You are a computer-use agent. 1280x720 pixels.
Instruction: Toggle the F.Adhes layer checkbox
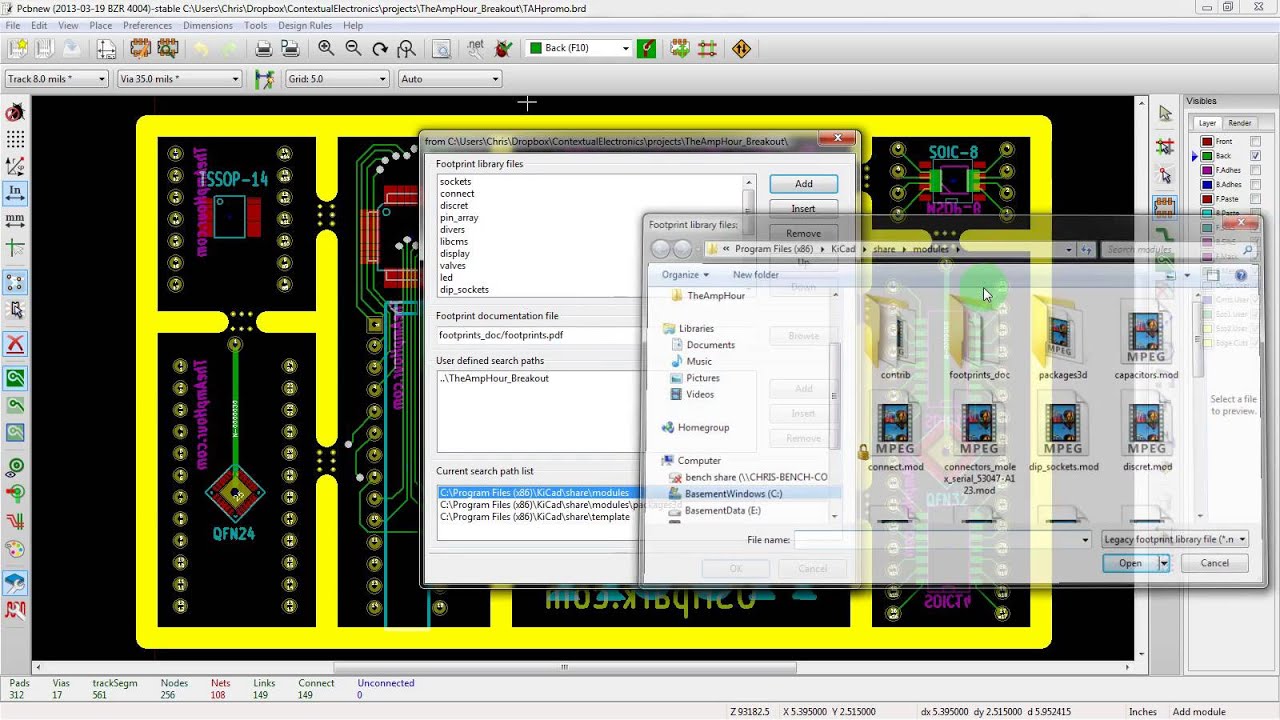pos(1255,170)
